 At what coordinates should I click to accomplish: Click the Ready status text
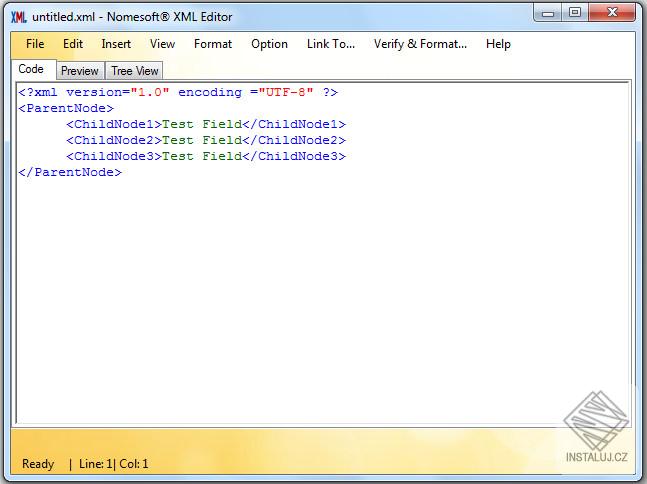(38, 464)
